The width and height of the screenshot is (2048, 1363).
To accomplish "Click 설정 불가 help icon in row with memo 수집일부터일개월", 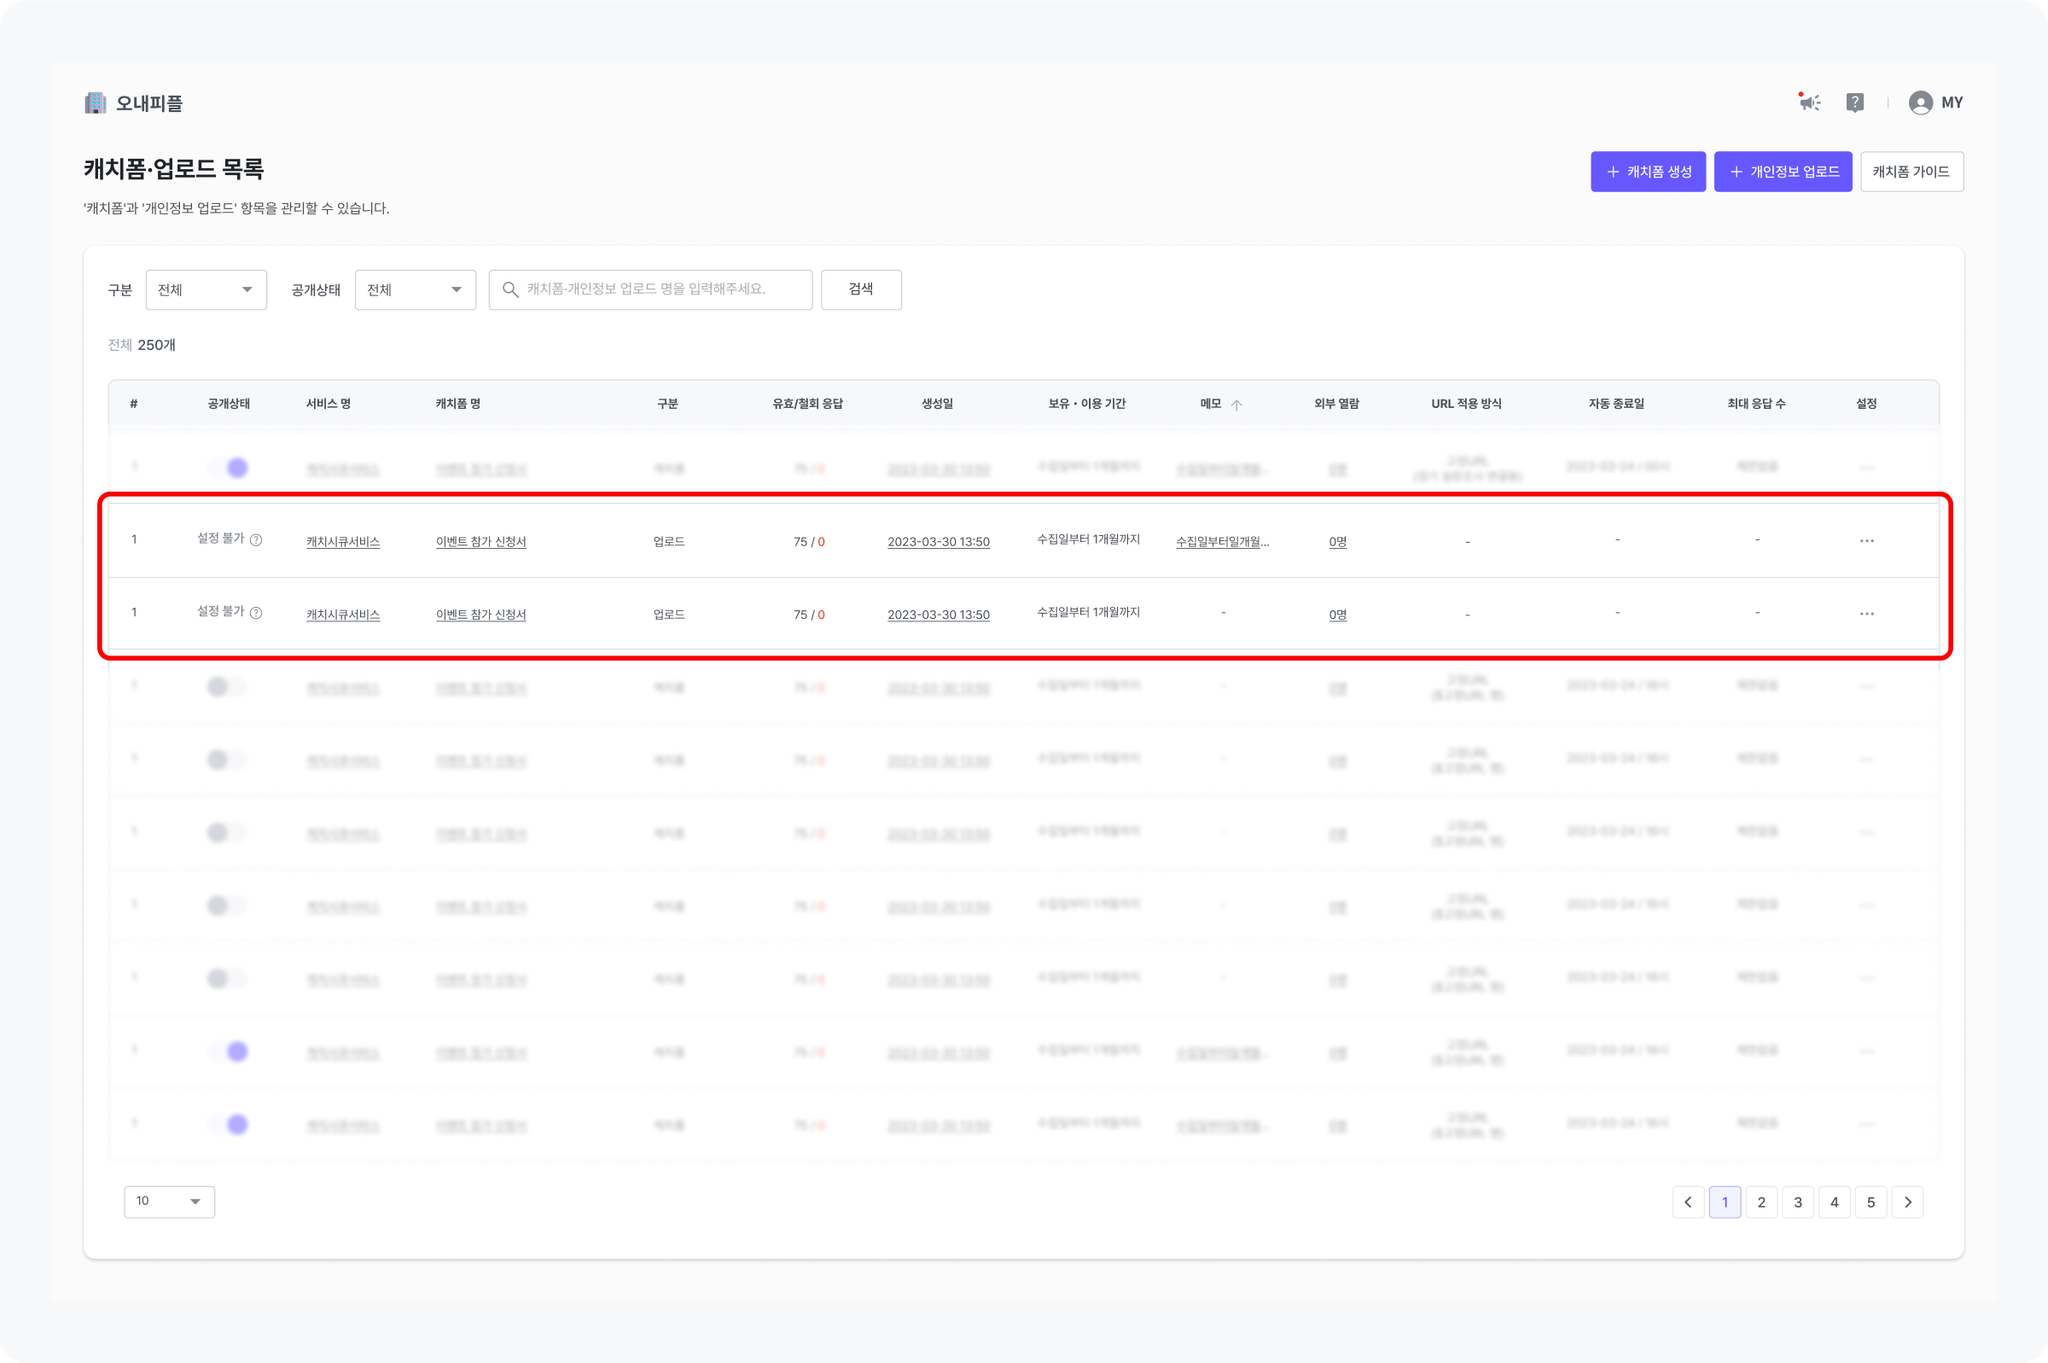I will coord(256,540).
